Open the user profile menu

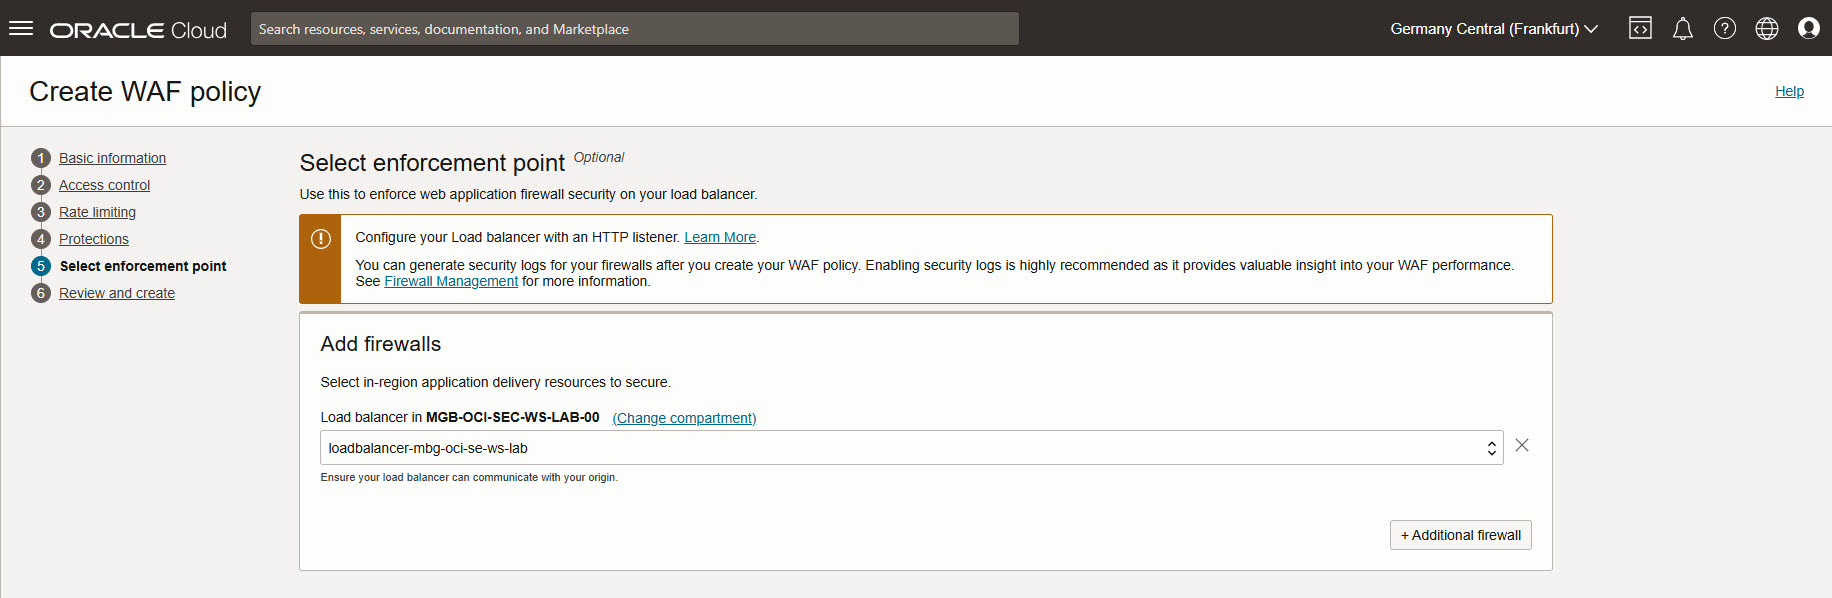click(1809, 28)
